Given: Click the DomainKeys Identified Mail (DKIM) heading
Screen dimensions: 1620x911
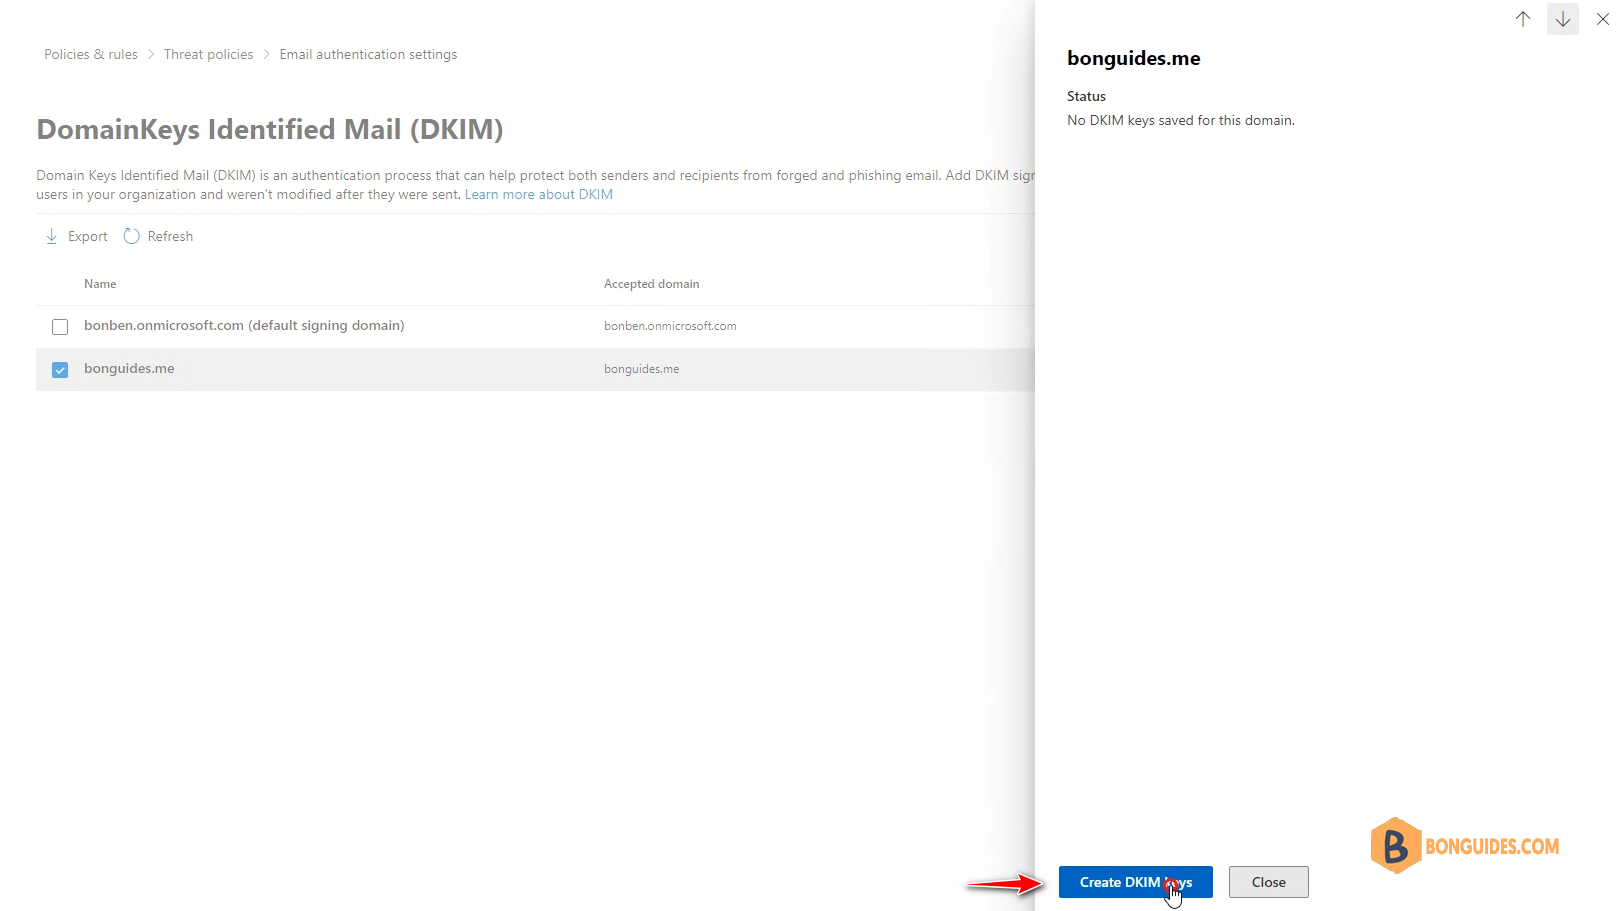Looking at the screenshot, I should [270, 130].
